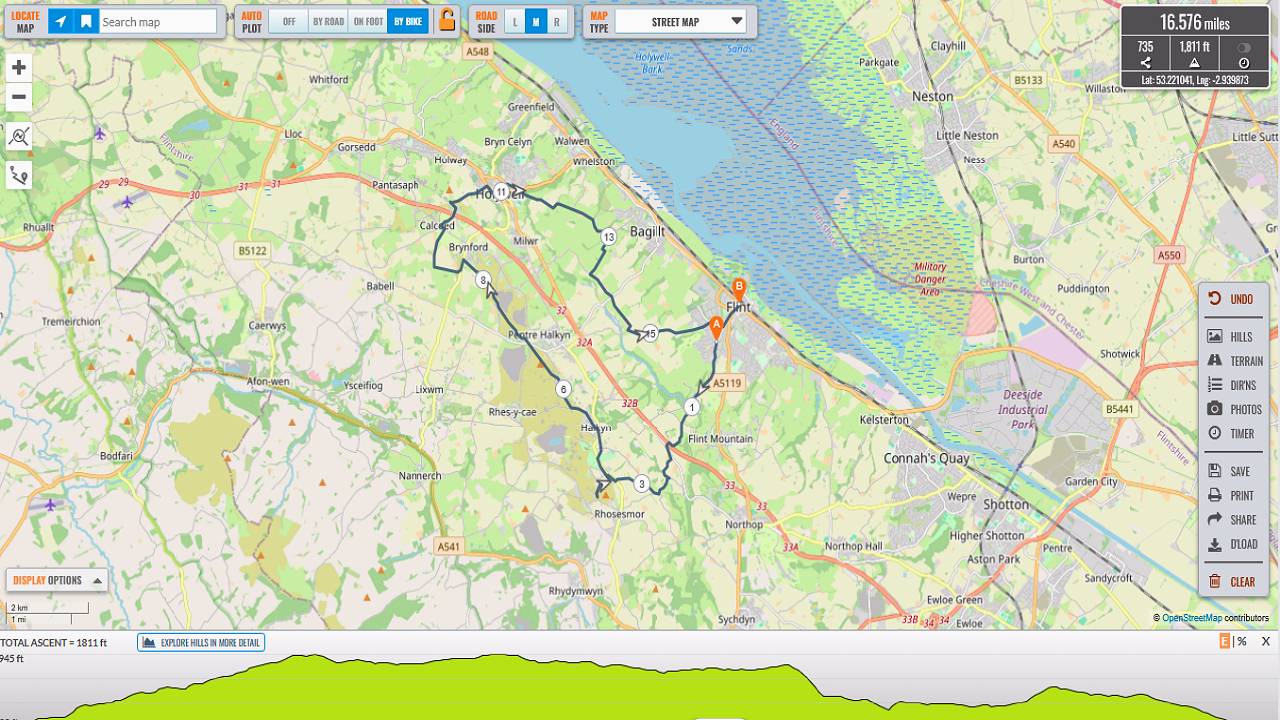Viewport: 1280px width, 720px height.
Task: Select the route drawing tool icon
Action: click(18, 176)
